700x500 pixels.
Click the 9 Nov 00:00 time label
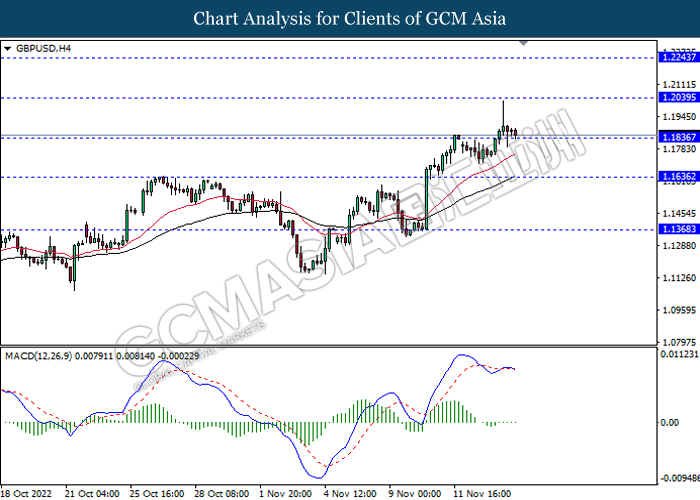pyautogui.click(x=415, y=494)
